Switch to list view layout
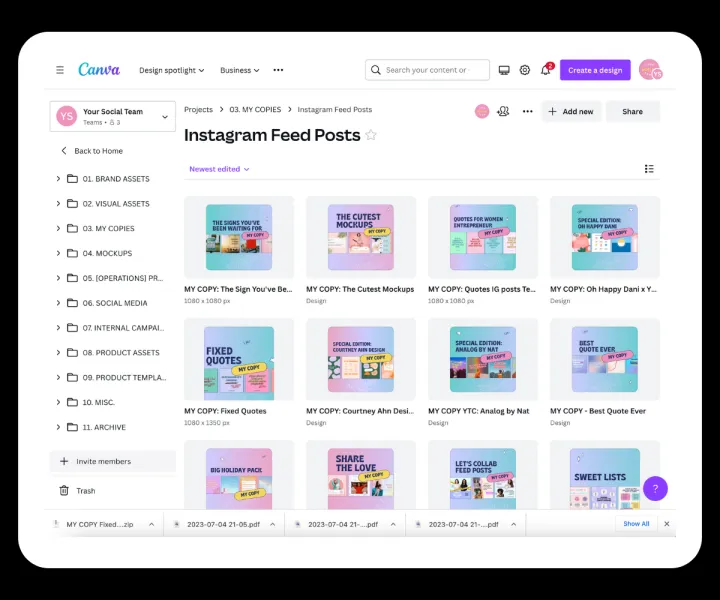The height and width of the screenshot is (600, 720). pyautogui.click(x=649, y=169)
